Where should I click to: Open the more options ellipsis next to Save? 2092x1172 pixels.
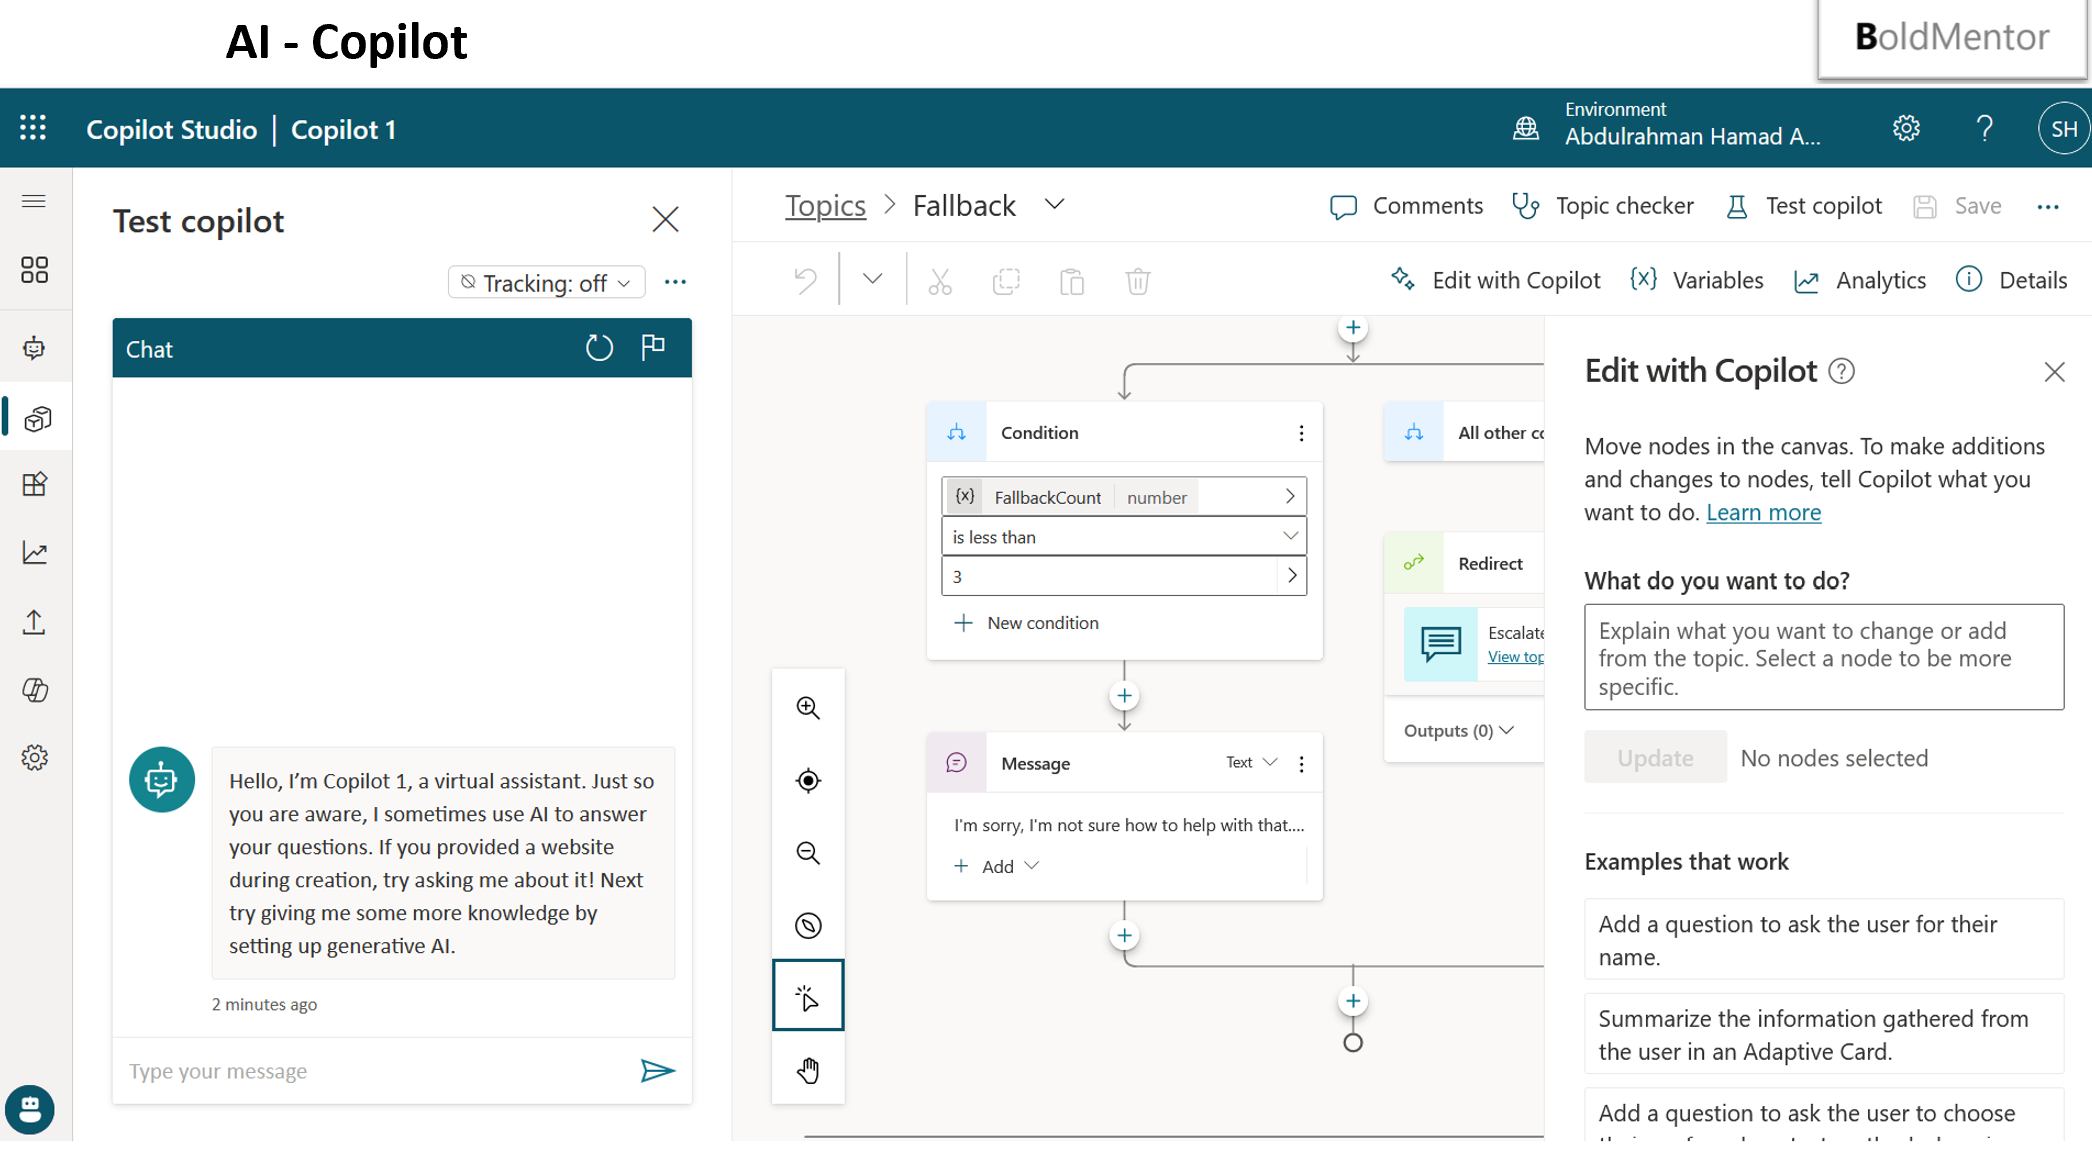[x=2048, y=207]
